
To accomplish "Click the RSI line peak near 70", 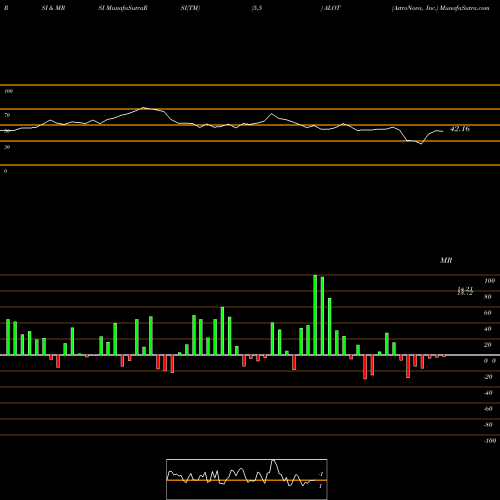I will coord(143,108).
